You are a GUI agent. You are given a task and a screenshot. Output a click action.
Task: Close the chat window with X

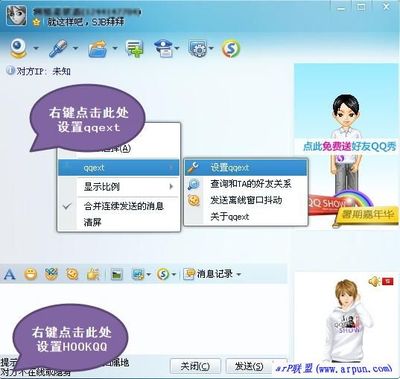click(x=386, y=6)
